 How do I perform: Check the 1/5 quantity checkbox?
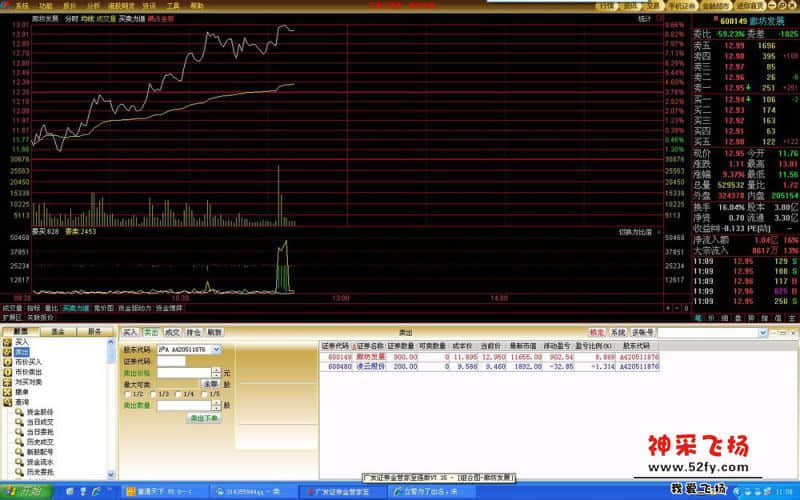pyautogui.click(x=205, y=393)
